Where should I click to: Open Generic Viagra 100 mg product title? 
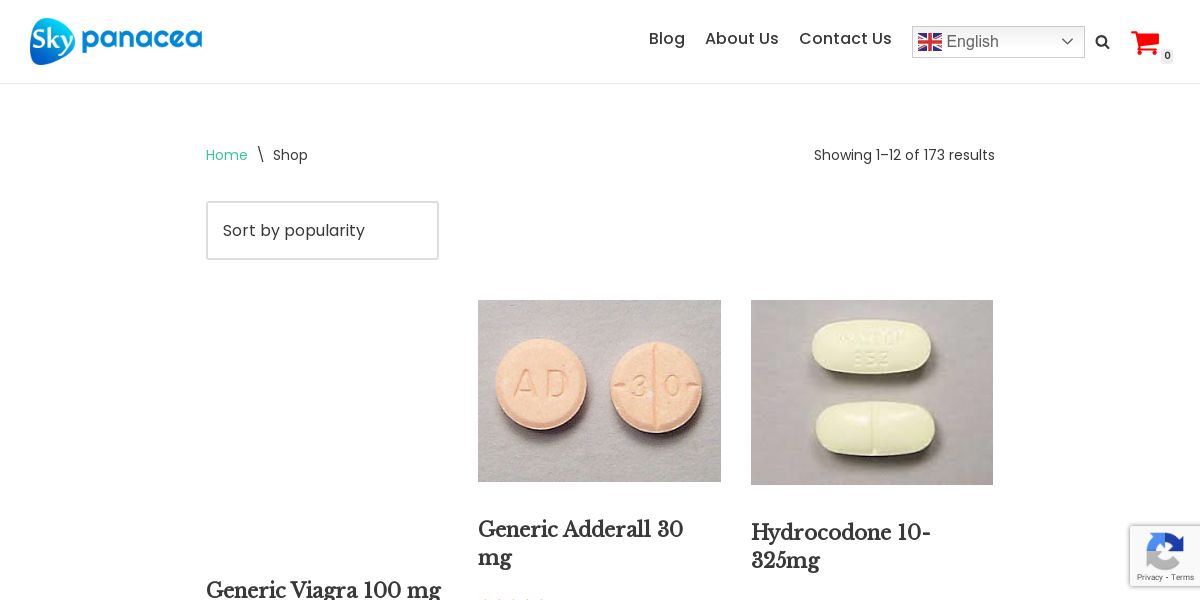coord(323,590)
